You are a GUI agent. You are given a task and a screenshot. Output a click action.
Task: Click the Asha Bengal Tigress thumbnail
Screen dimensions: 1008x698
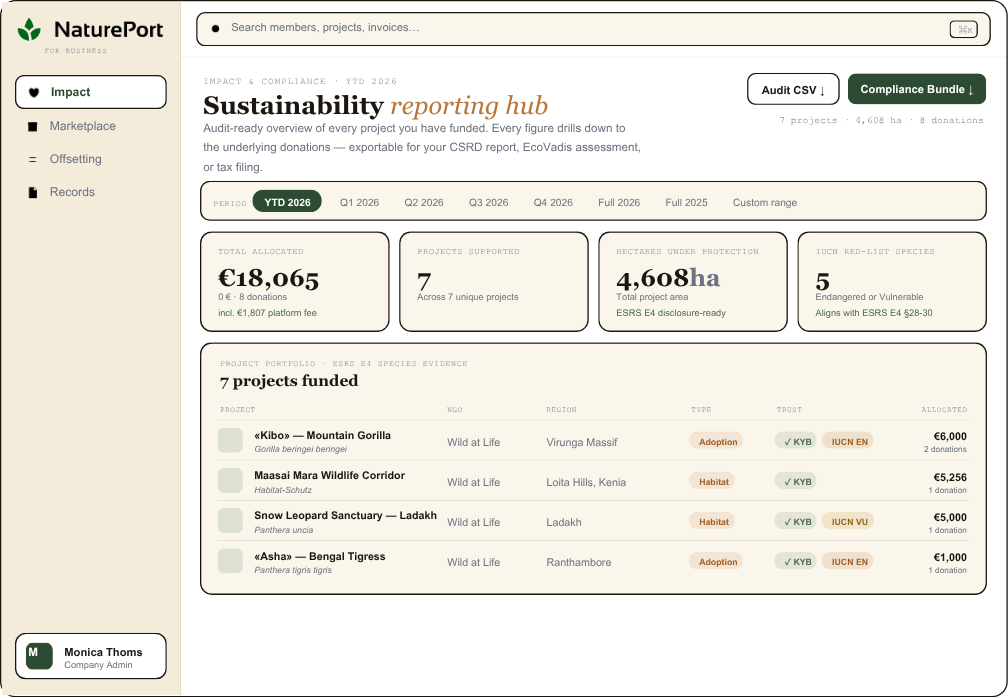pos(230,561)
